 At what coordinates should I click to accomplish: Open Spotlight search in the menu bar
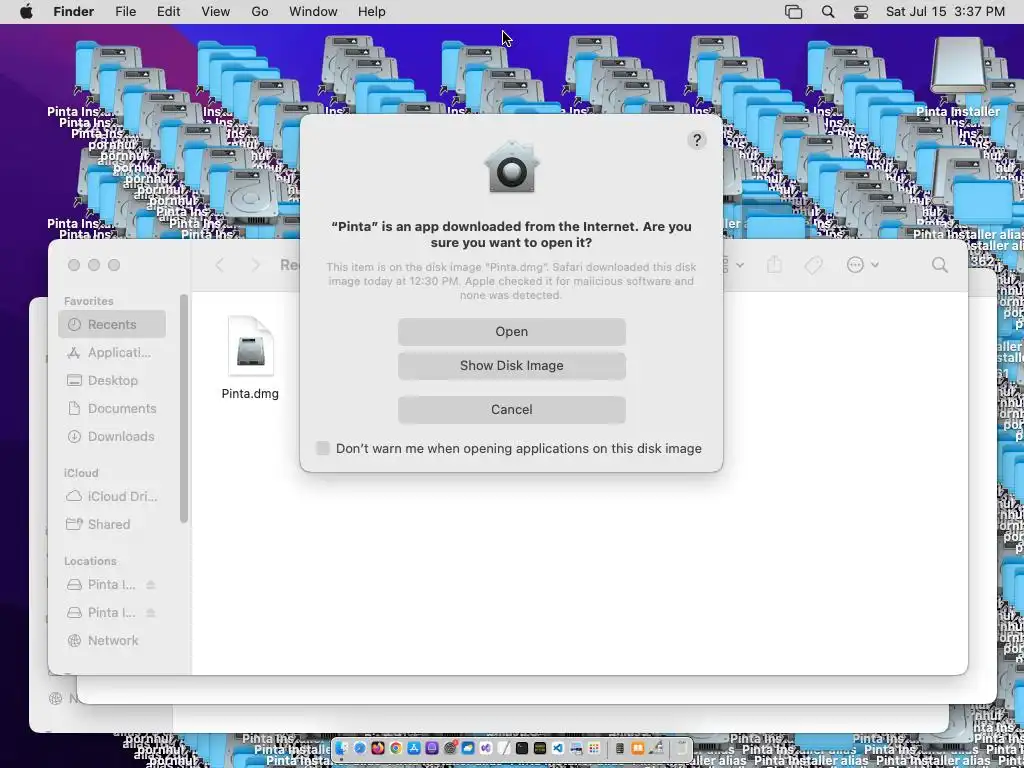click(x=827, y=12)
